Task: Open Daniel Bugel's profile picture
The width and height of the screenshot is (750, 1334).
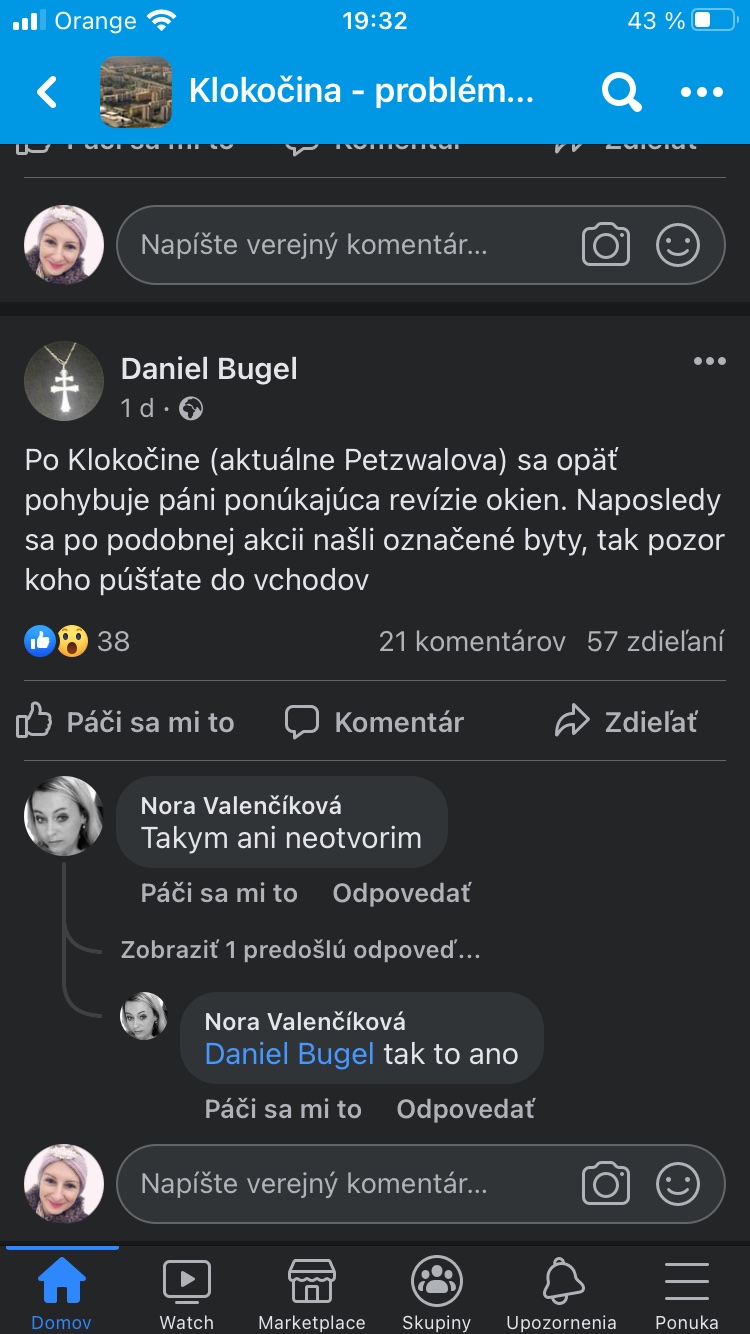Action: coord(64,381)
